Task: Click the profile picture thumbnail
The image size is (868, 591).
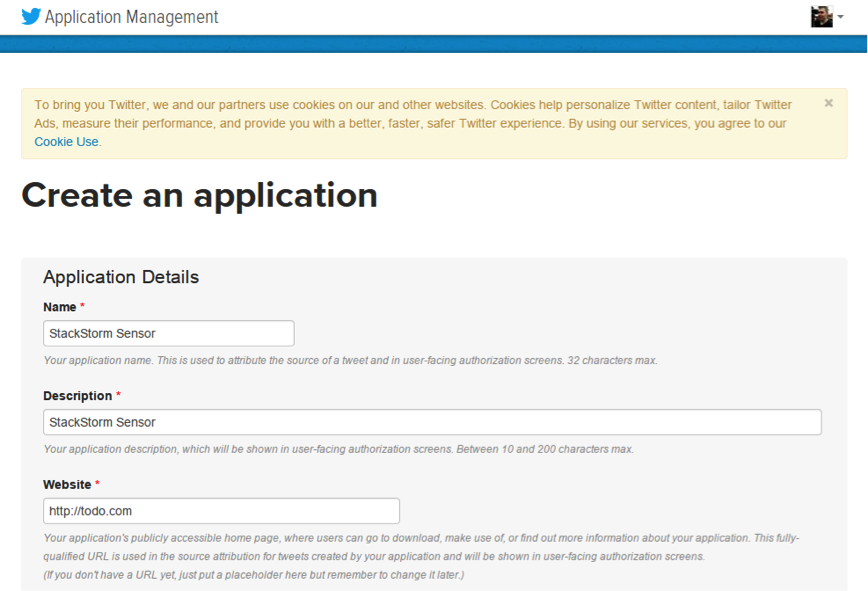Action: click(x=822, y=17)
